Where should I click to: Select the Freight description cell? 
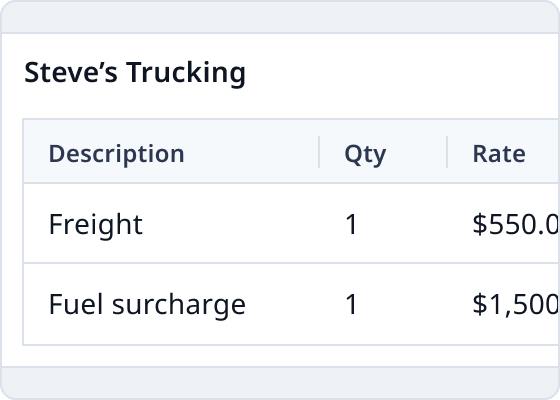(96, 224)
